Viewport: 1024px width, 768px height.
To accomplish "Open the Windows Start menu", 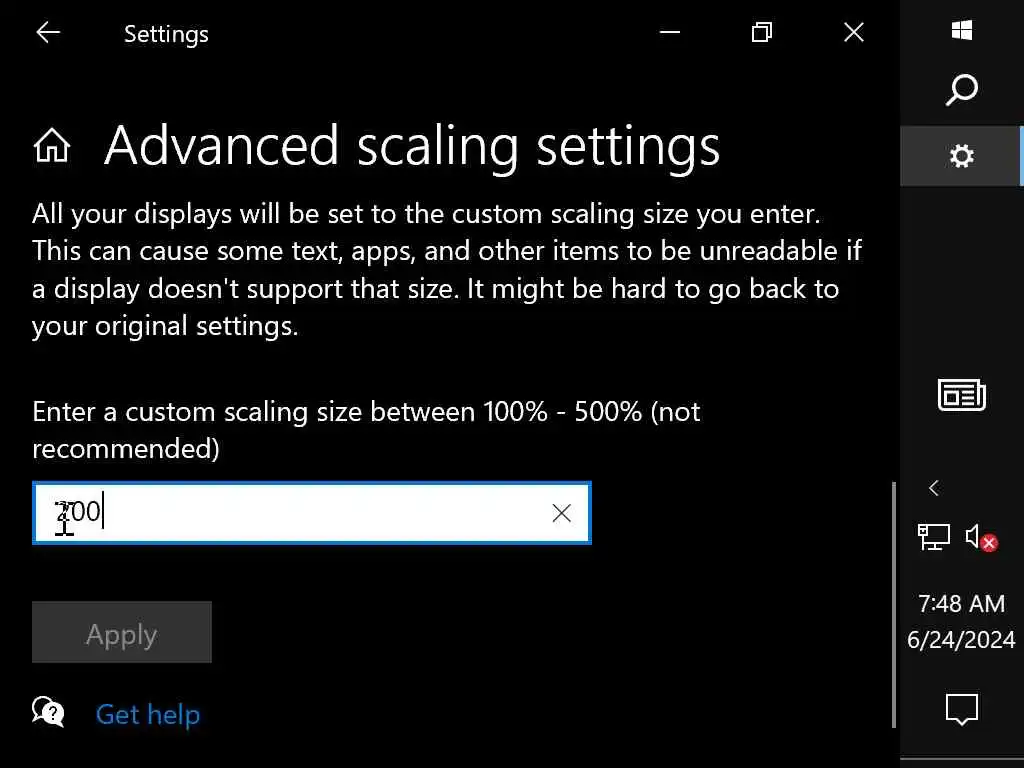I will (x=962, y=31).
